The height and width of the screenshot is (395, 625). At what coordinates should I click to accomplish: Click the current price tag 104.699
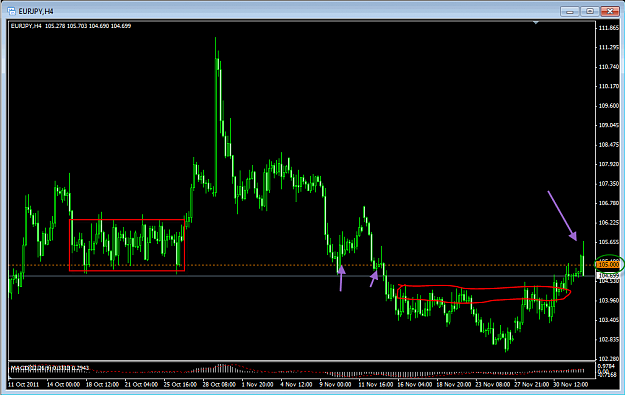coord(608,276)
